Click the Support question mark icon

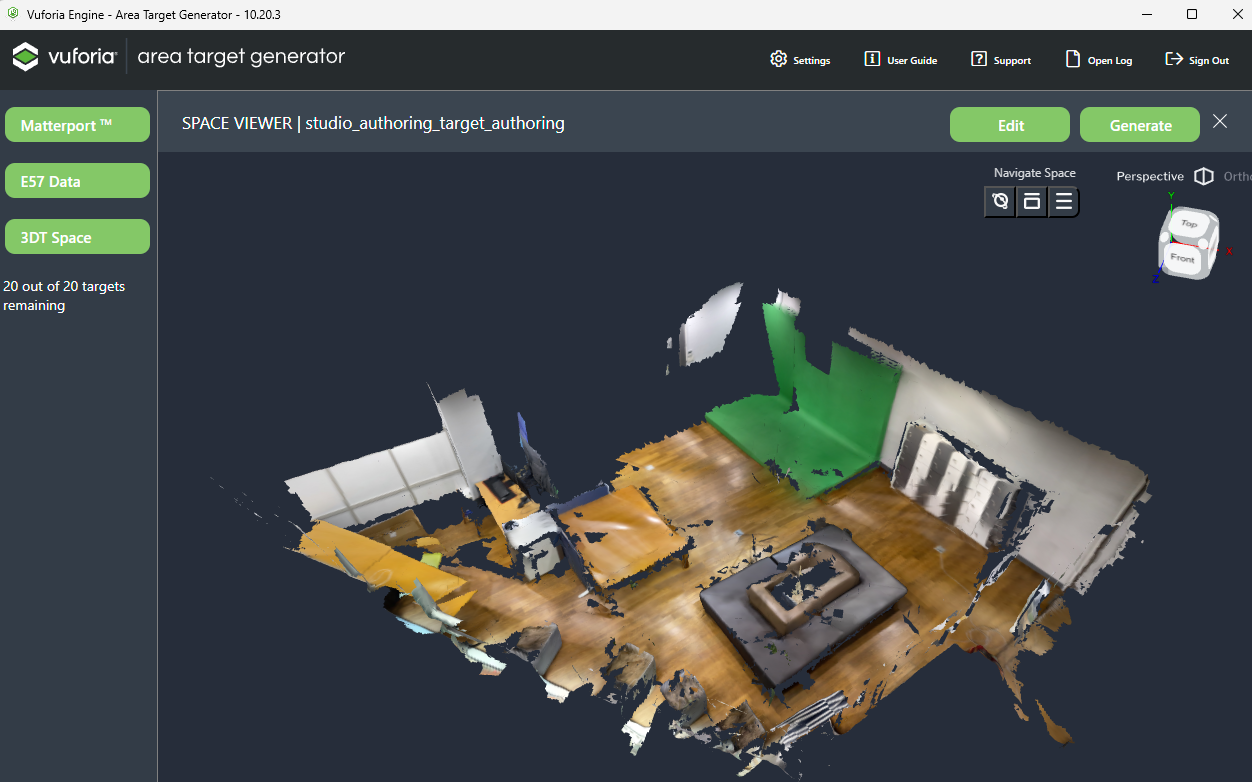pyautogui.click(x=979, y=59)
